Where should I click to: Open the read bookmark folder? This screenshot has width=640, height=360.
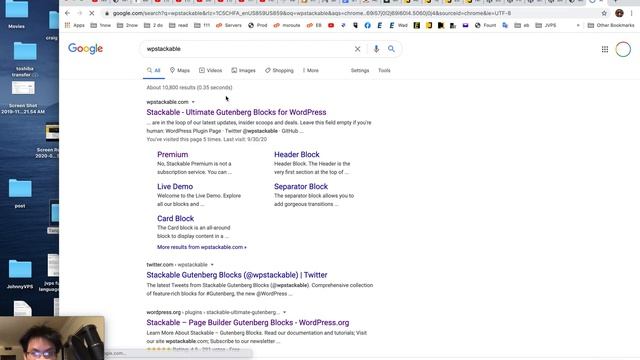[x=178, y=25]
